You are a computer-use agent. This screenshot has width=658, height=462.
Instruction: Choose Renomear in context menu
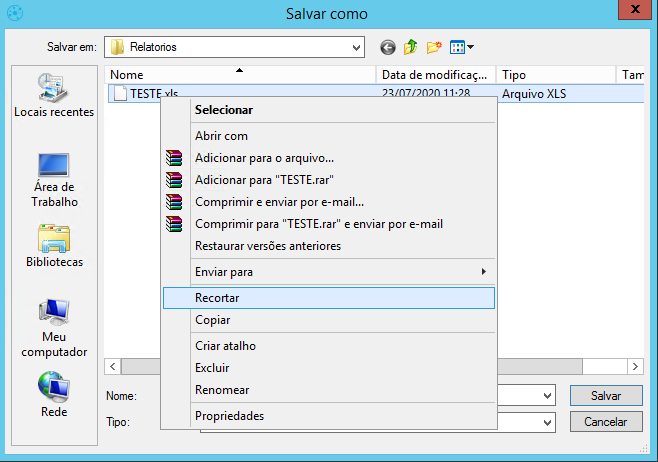tap(329, 390)
